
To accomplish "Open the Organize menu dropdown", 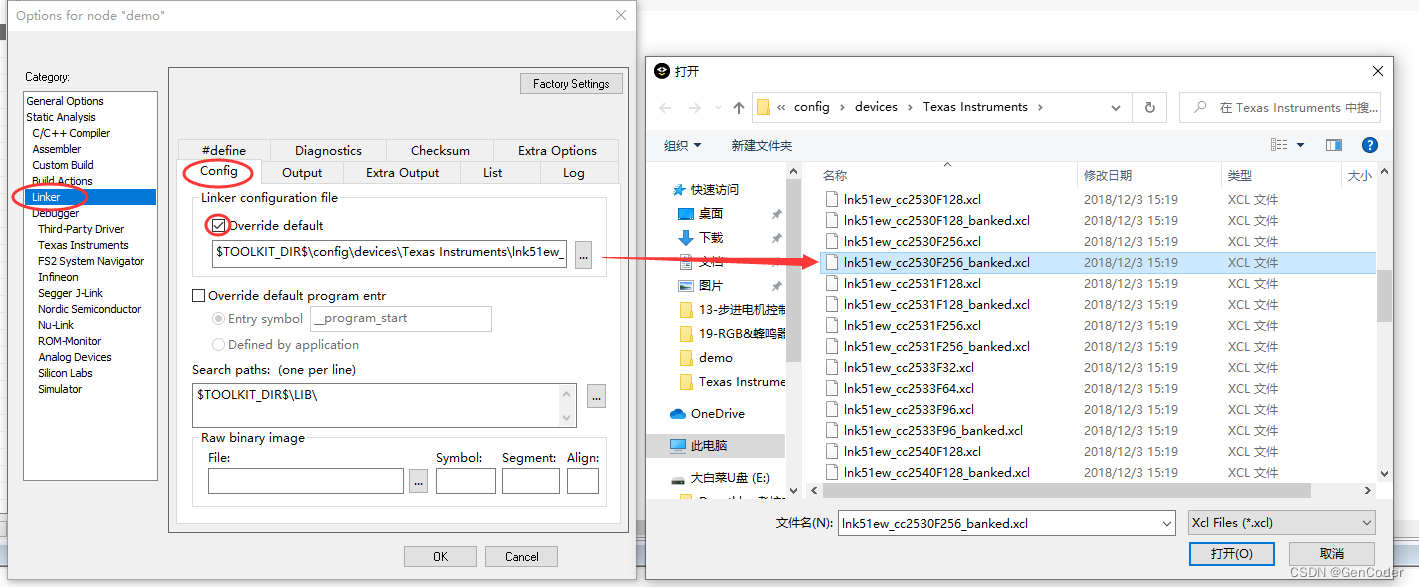I will (683, 145).
